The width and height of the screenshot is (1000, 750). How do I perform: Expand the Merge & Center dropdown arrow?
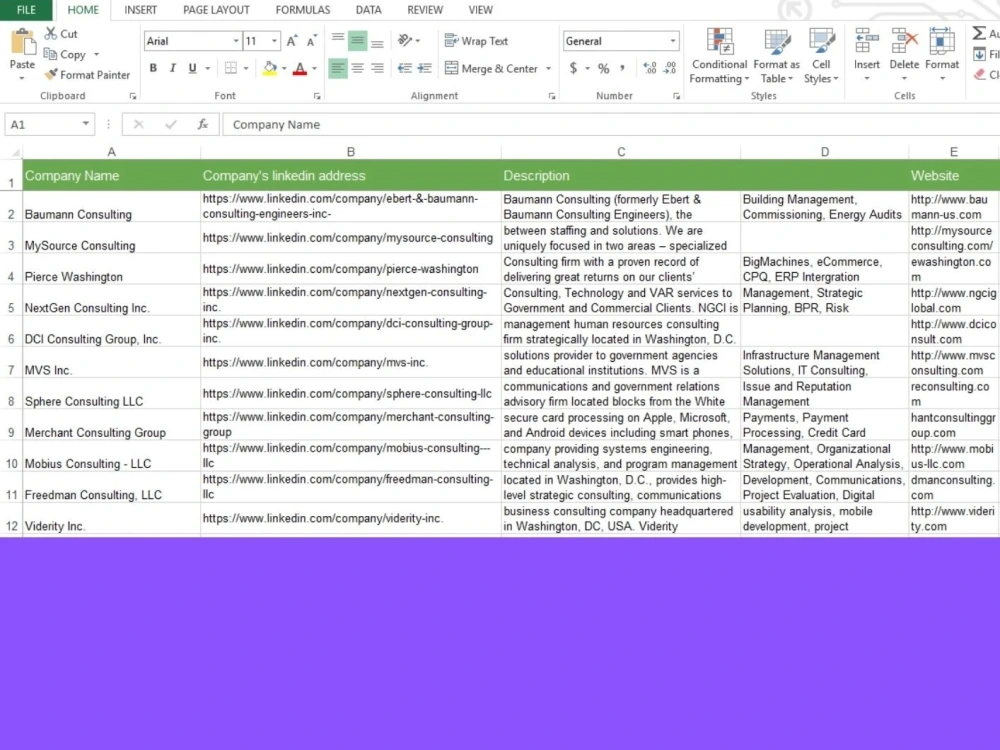click(548, 68)
